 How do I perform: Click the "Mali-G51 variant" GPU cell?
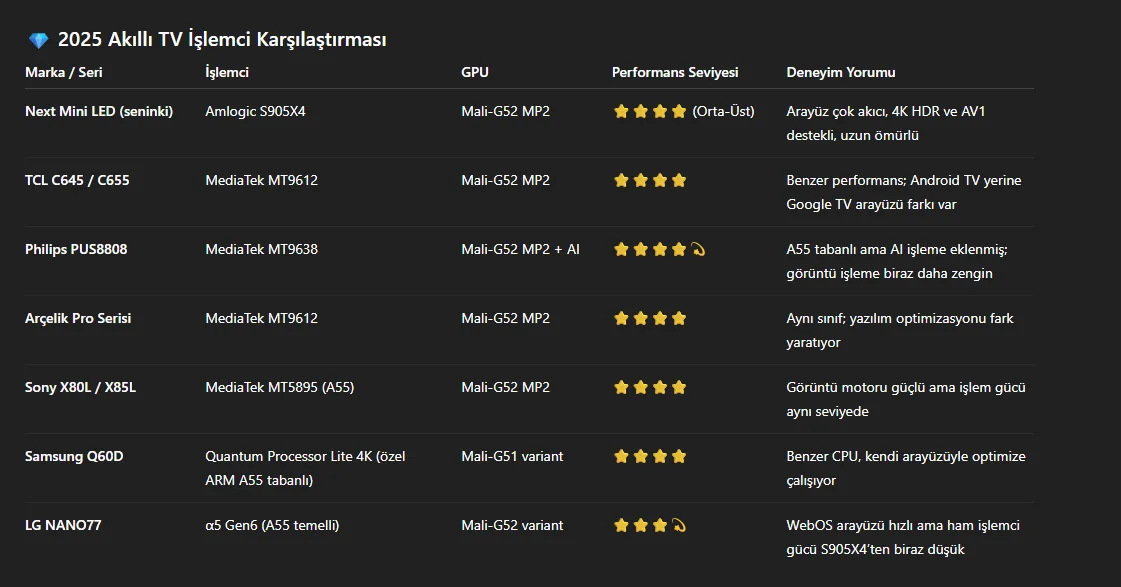click(x=512, y=456)
